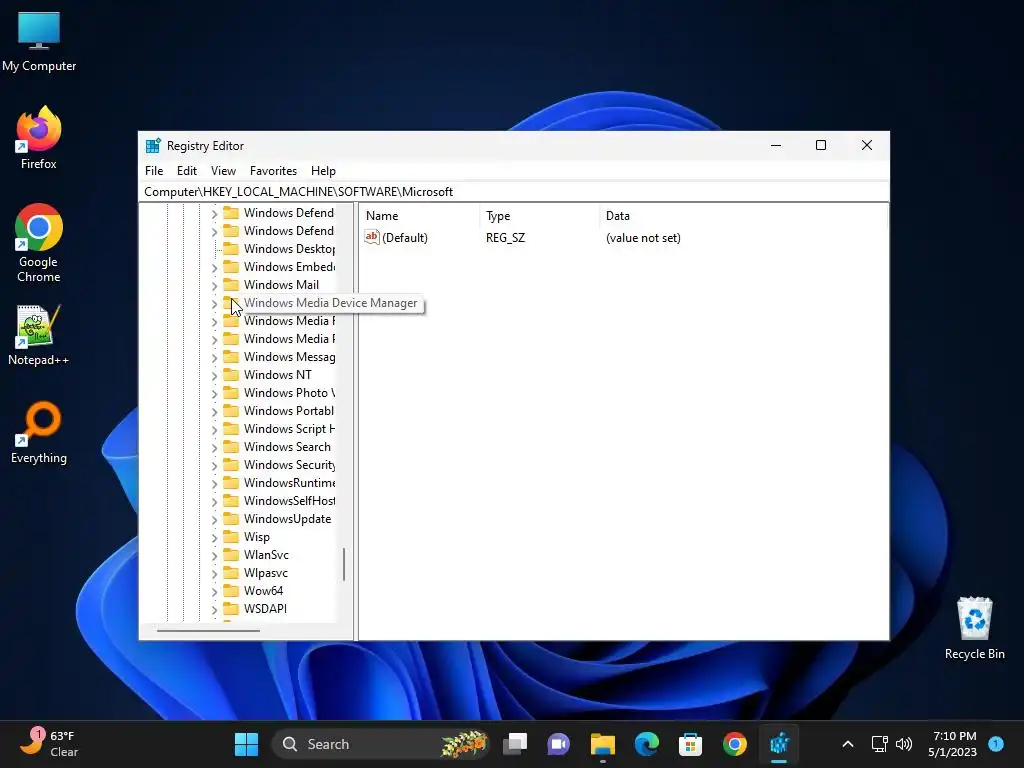Open Google Chrome desktop shortcut
Viewport: 1024px width, 768px height.
[x=39, y=242]
